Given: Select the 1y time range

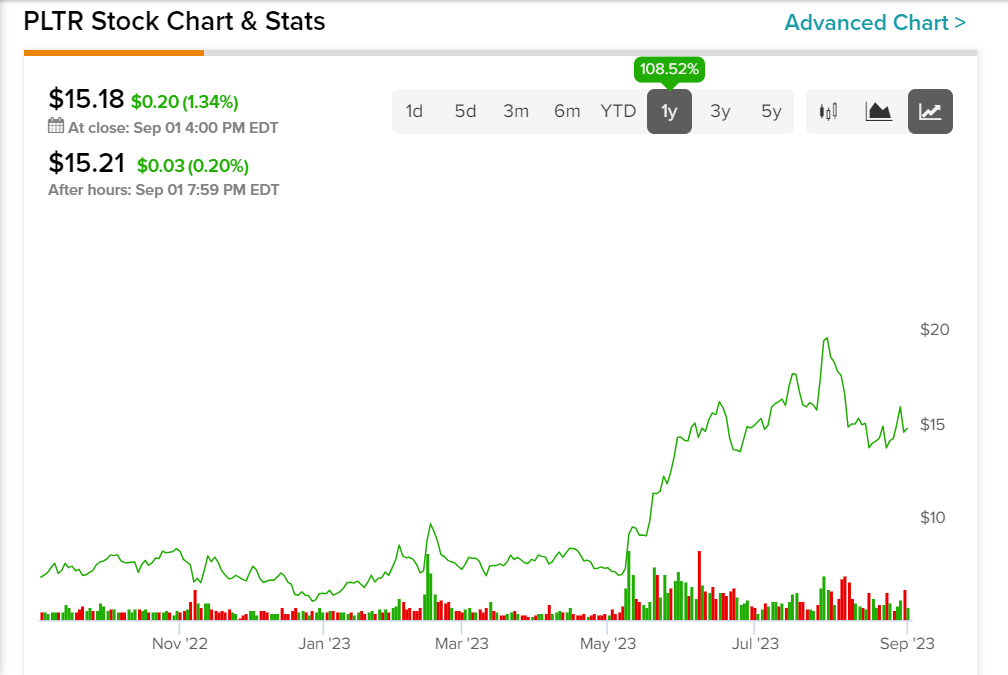Looking at the screenshot, I should click(669, 112).
